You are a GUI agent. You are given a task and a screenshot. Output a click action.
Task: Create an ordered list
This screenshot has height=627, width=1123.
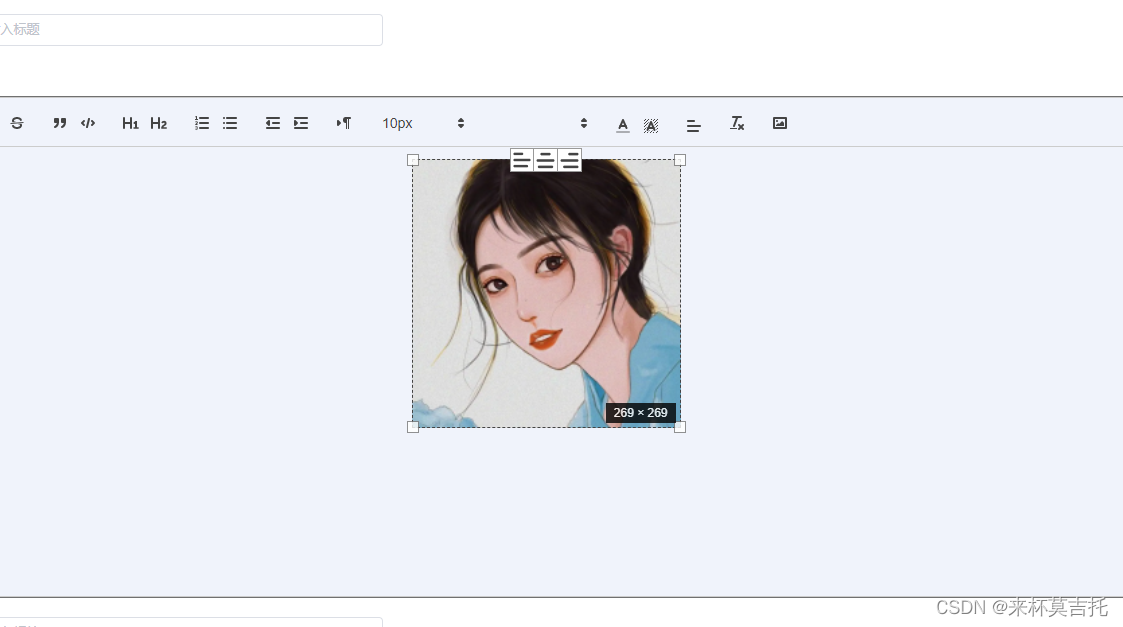pyautogui.click(x=201, y=123)
